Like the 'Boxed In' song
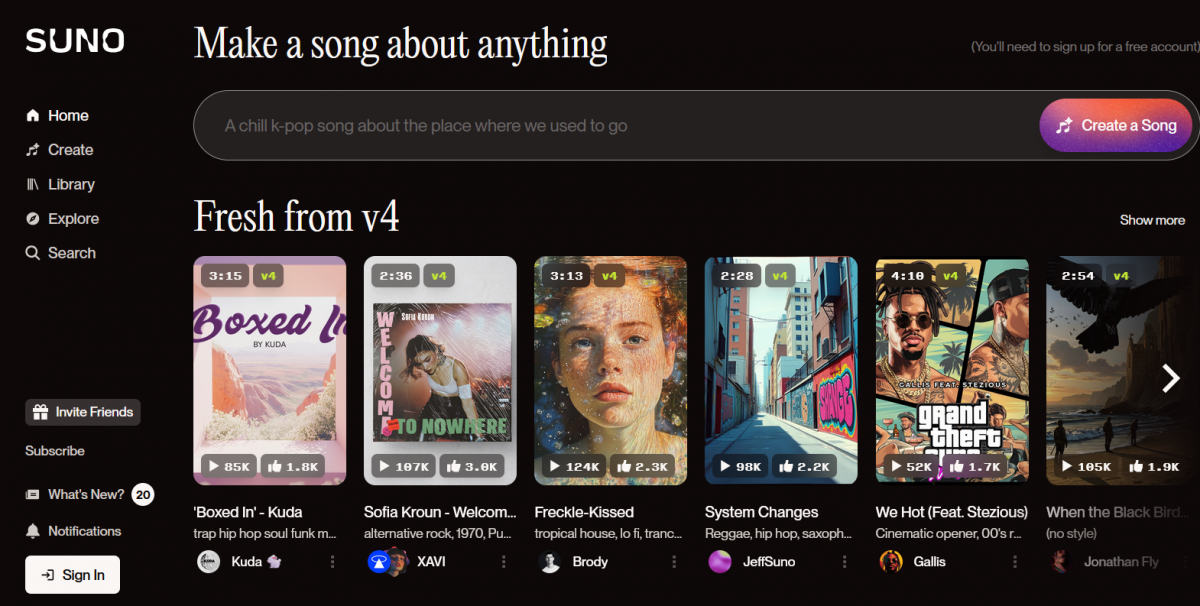 tap(291, 466)
